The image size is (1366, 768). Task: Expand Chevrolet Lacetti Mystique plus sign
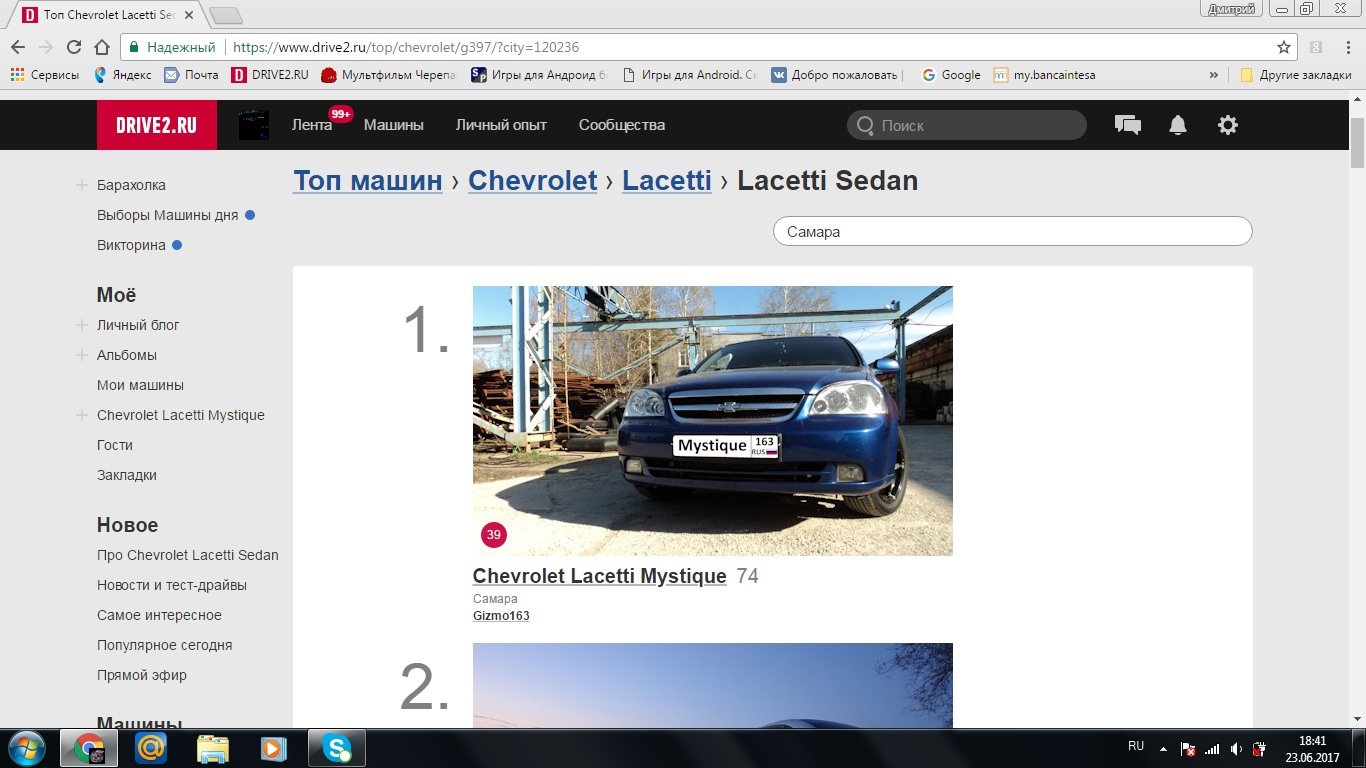(82, 415)
